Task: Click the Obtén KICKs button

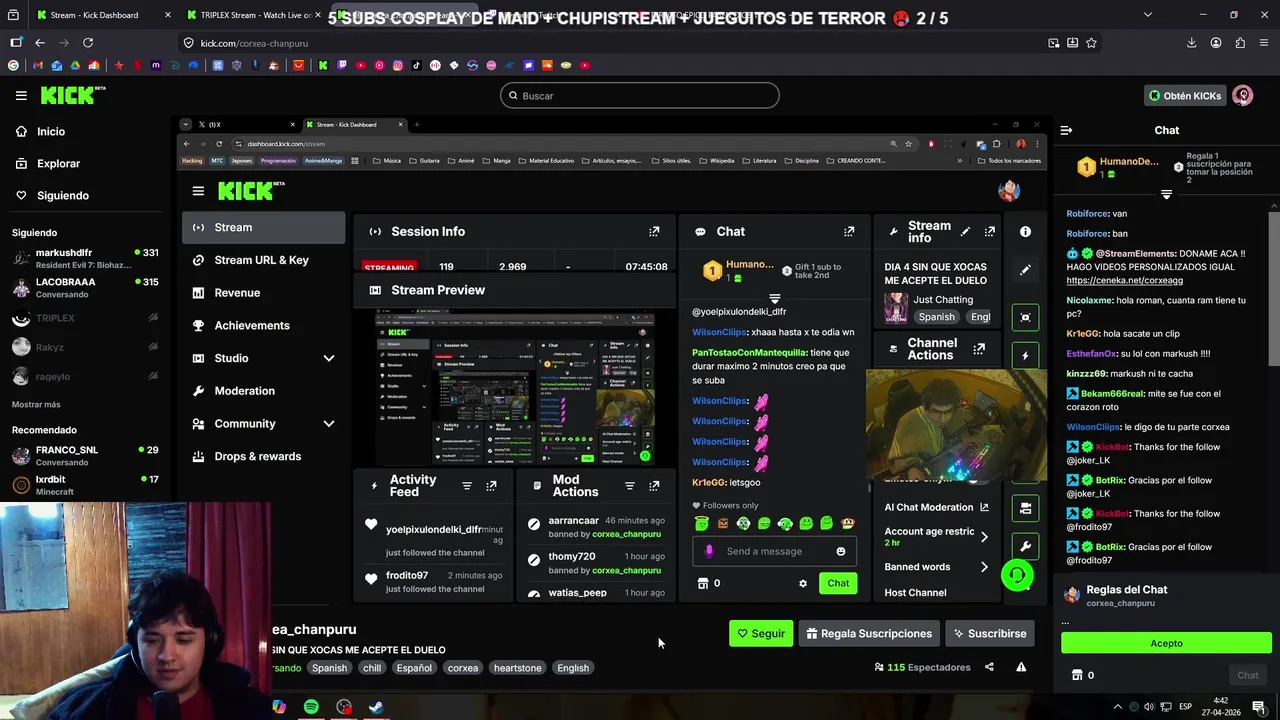Action: coord(1185,95)
